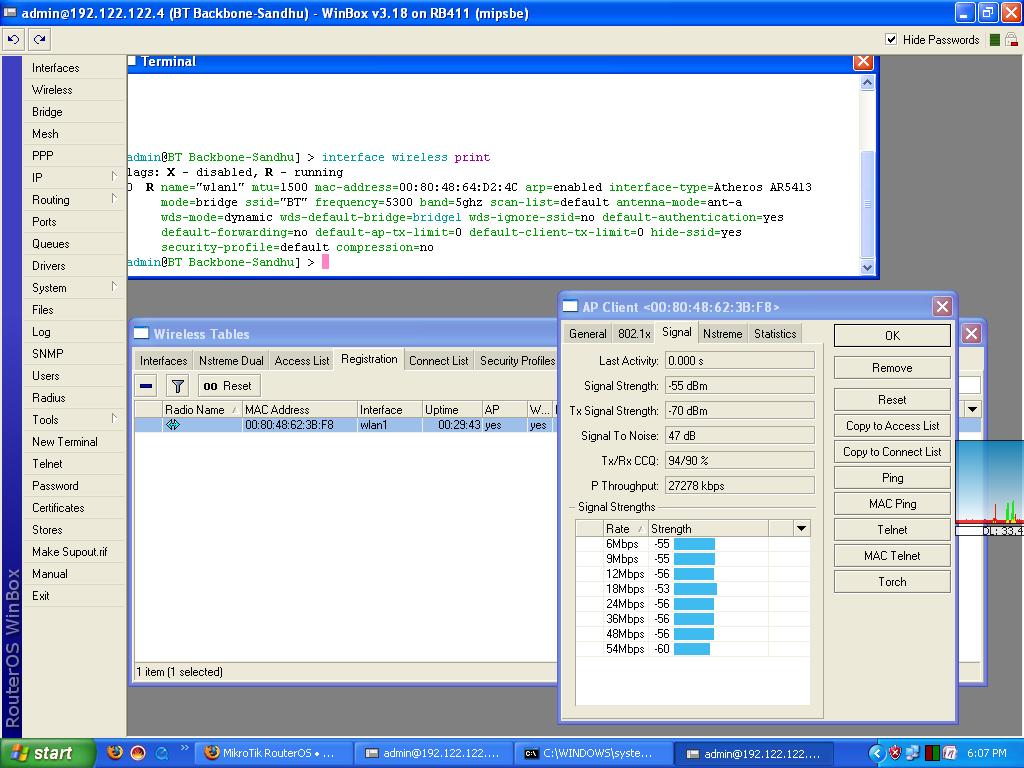Screen dimensions: 1024x768
Task: Sort by the Radio Name column header
Action: click(x=201, y=409)
